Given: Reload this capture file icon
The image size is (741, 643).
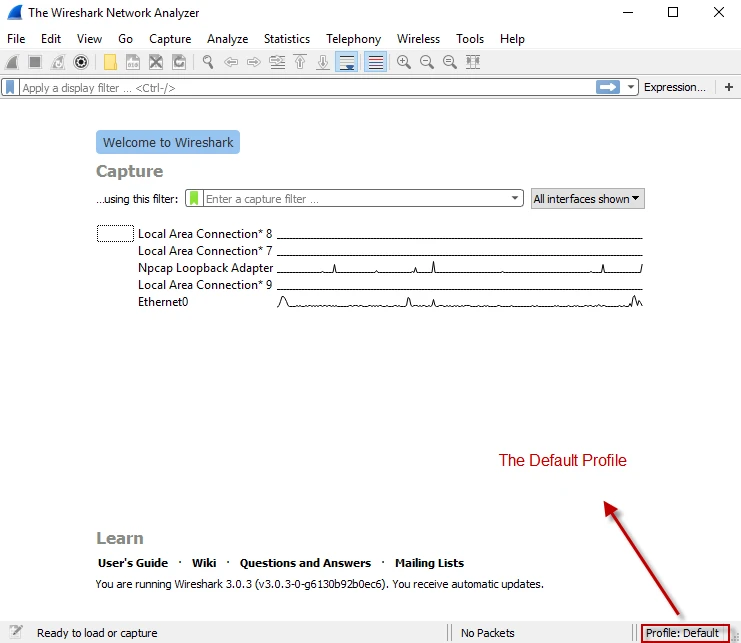Looking at the screenshot, I should click(x=179, y=62).
